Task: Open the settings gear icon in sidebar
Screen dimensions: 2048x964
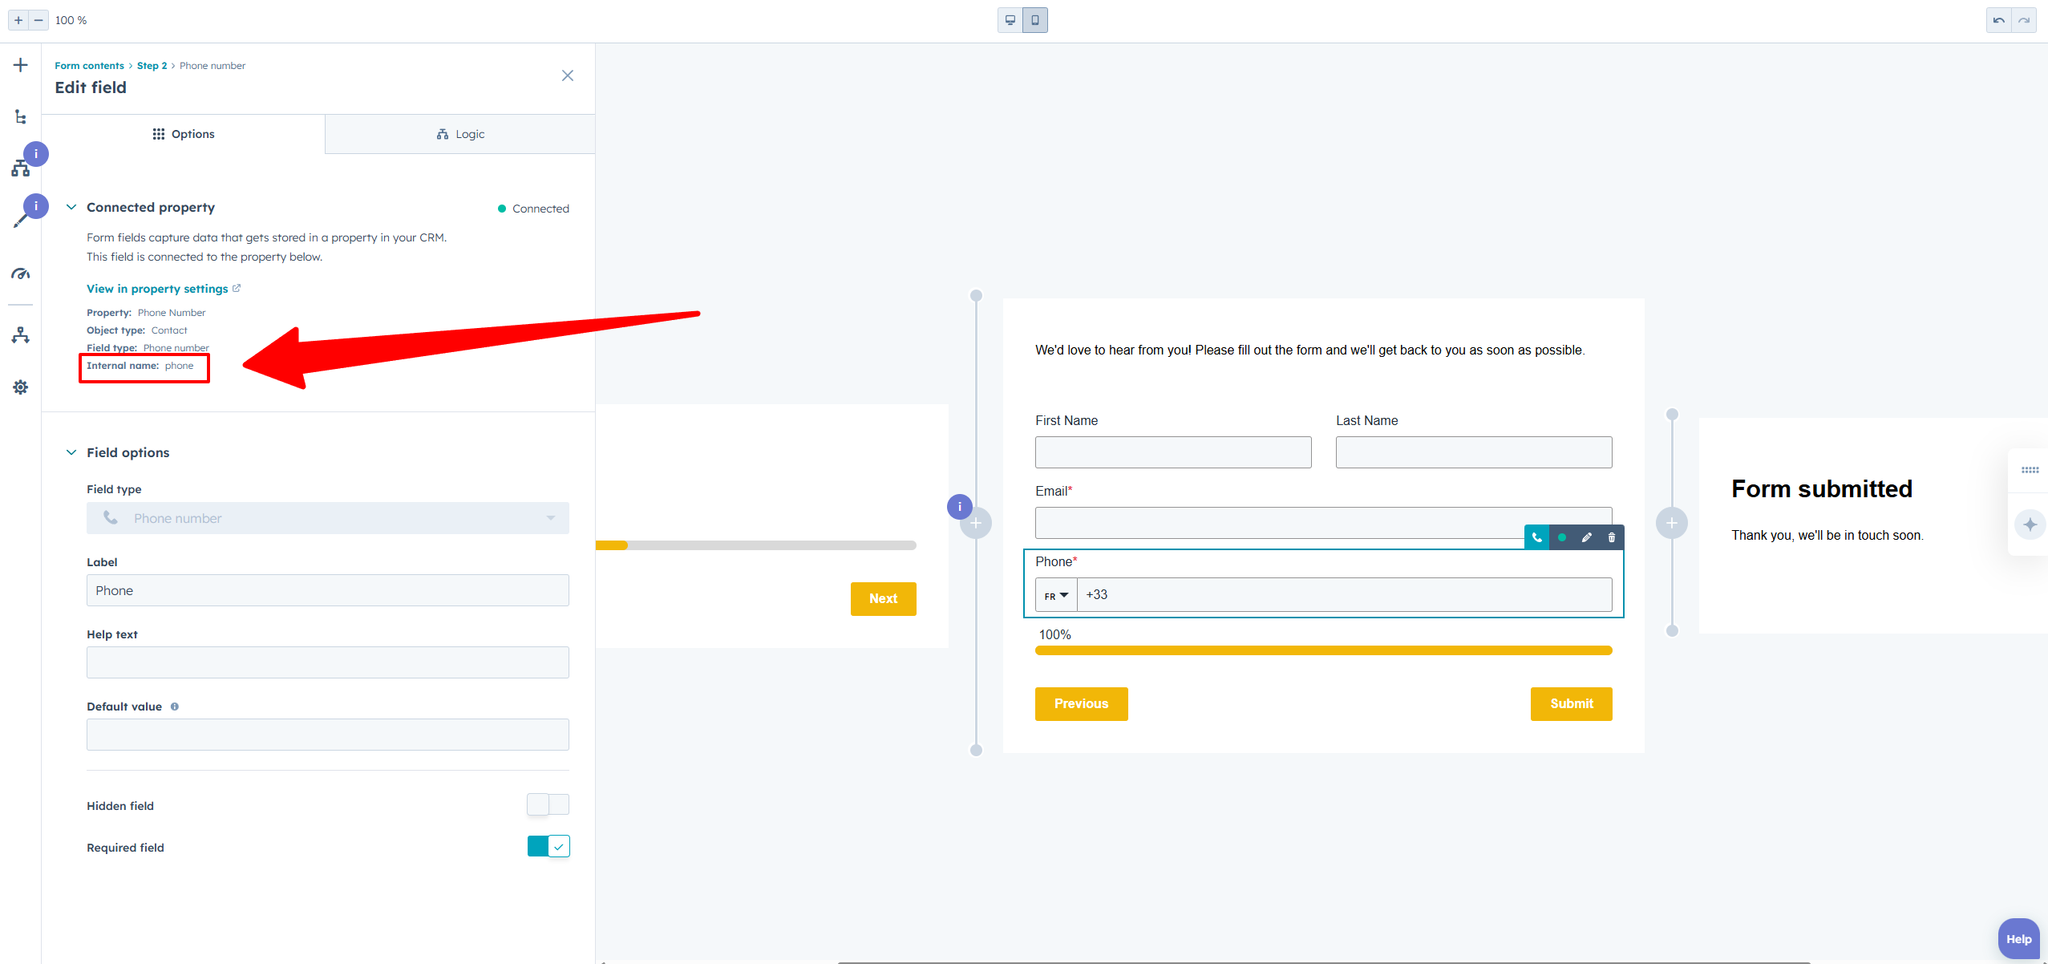Action: [x=20, y=387]
